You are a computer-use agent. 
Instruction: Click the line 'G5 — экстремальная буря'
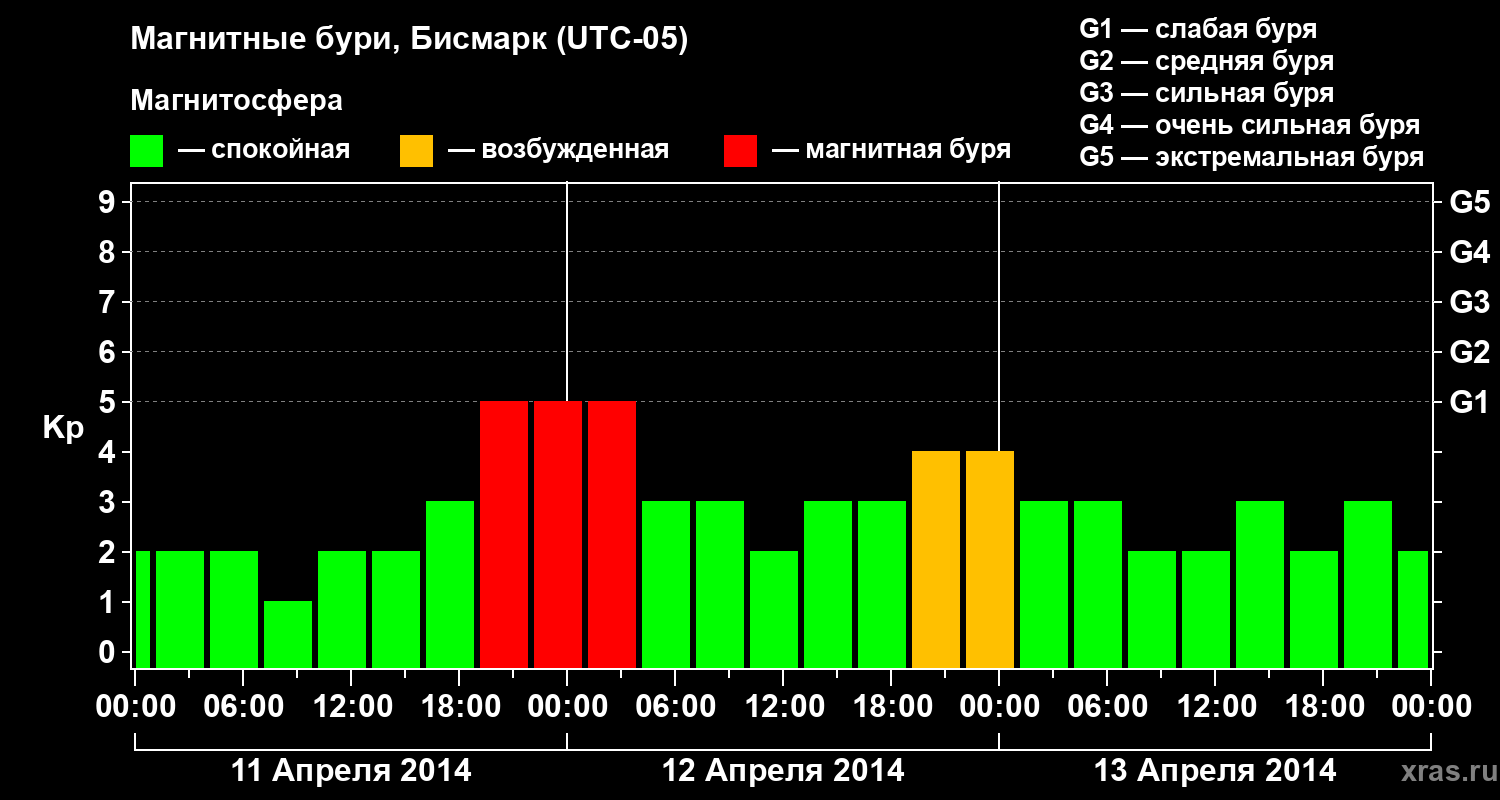tap(1252, 158)
